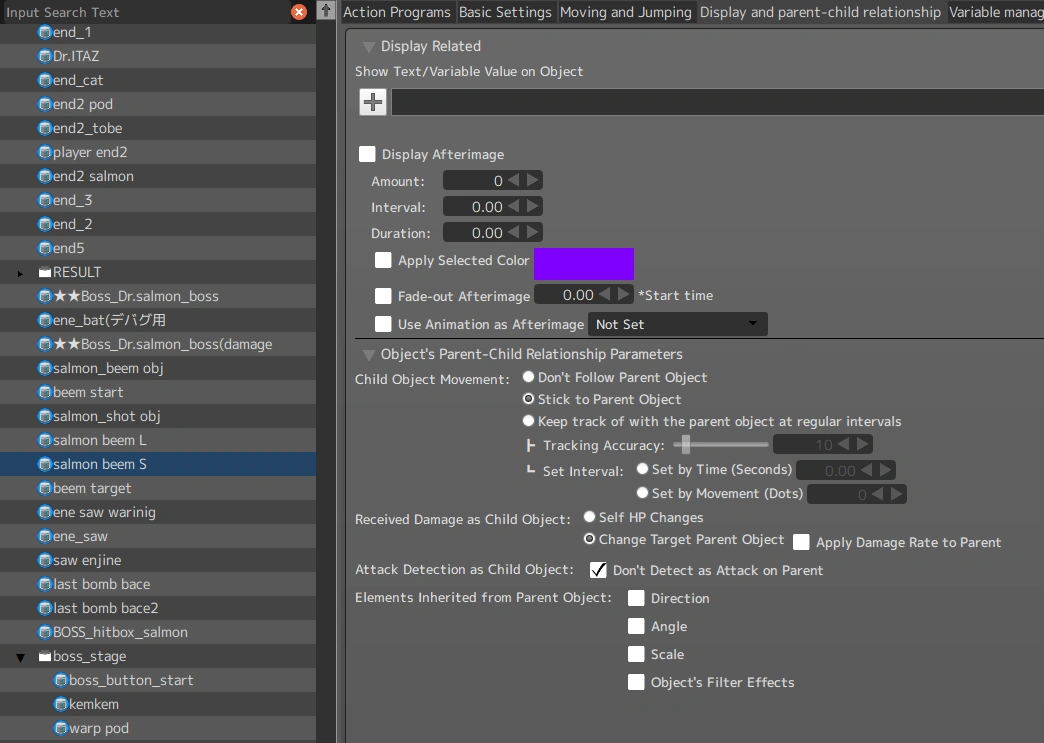
Task: Click the up arrow button beside search
Action: point(326,11)
